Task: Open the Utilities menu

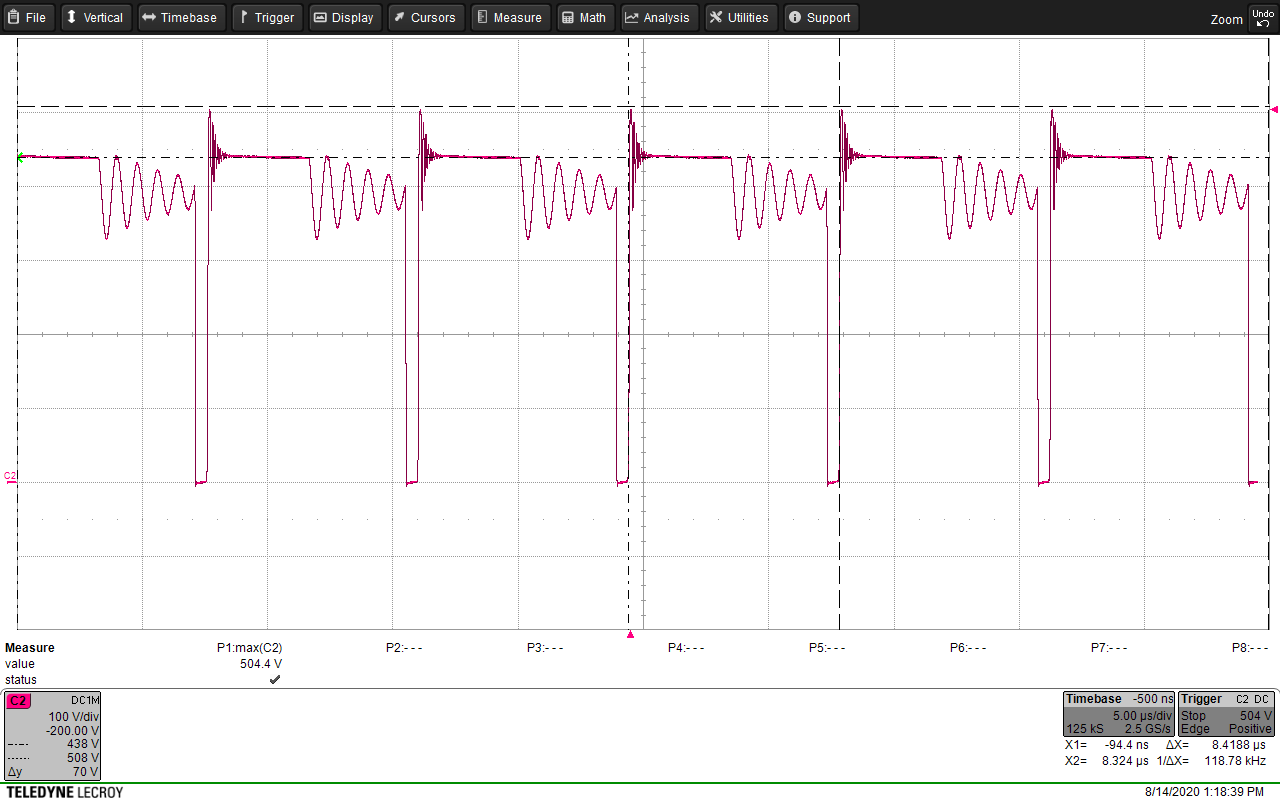Action: click(740, 17)
